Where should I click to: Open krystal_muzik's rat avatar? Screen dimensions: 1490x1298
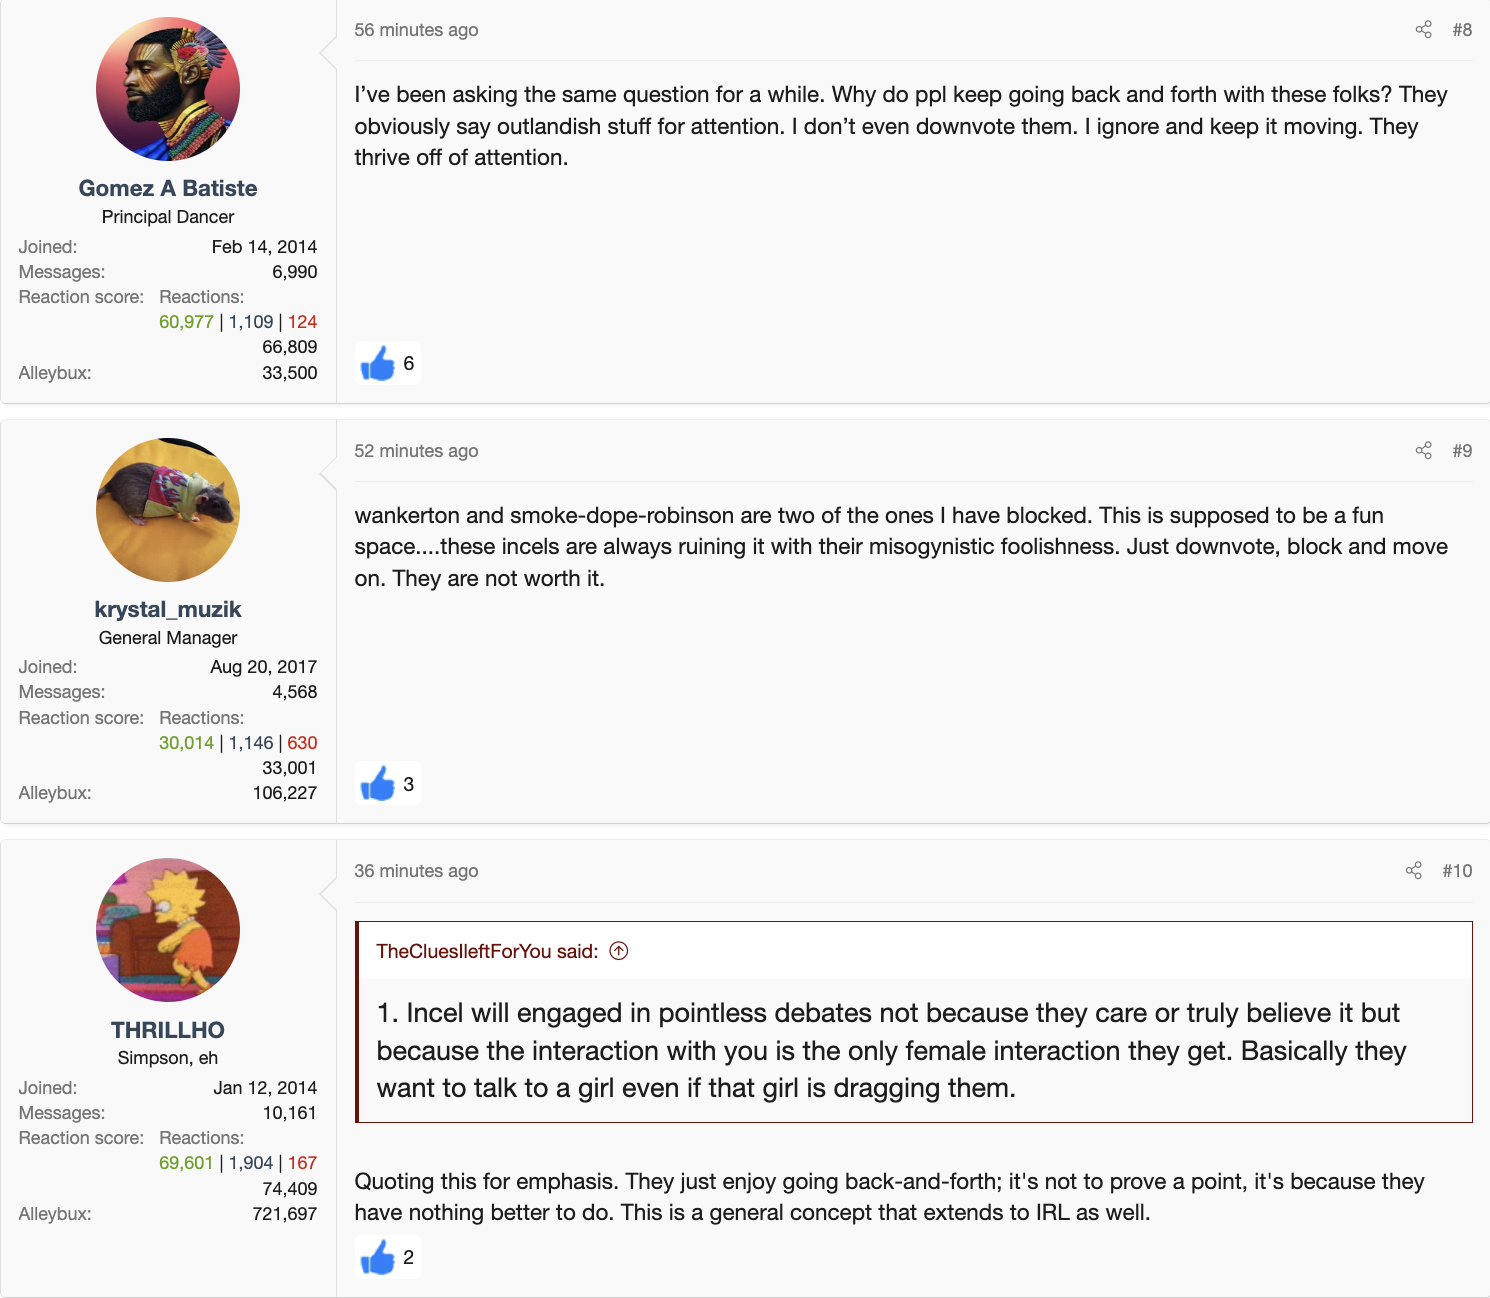pos(168,510)
